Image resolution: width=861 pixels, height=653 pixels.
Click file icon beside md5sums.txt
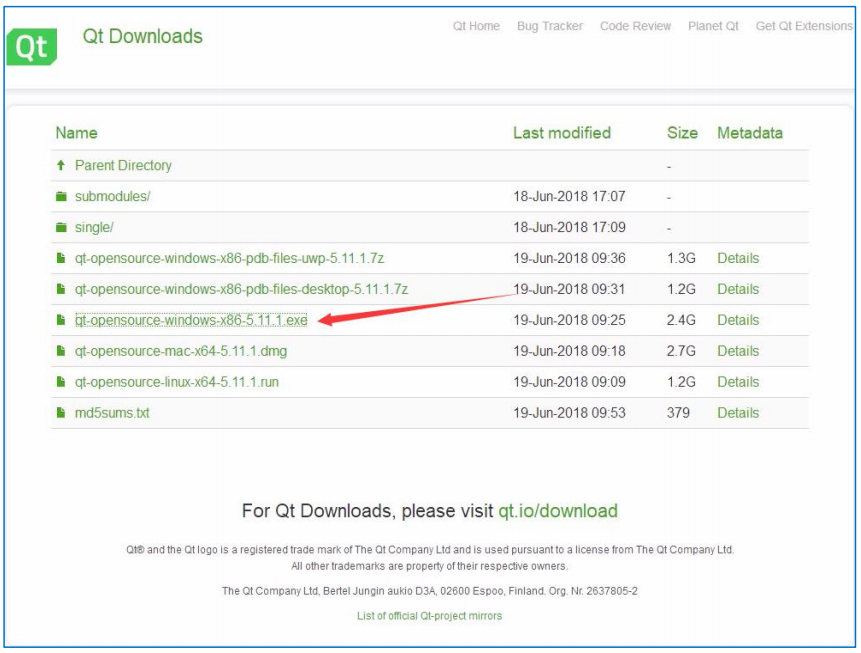[61, 412]
